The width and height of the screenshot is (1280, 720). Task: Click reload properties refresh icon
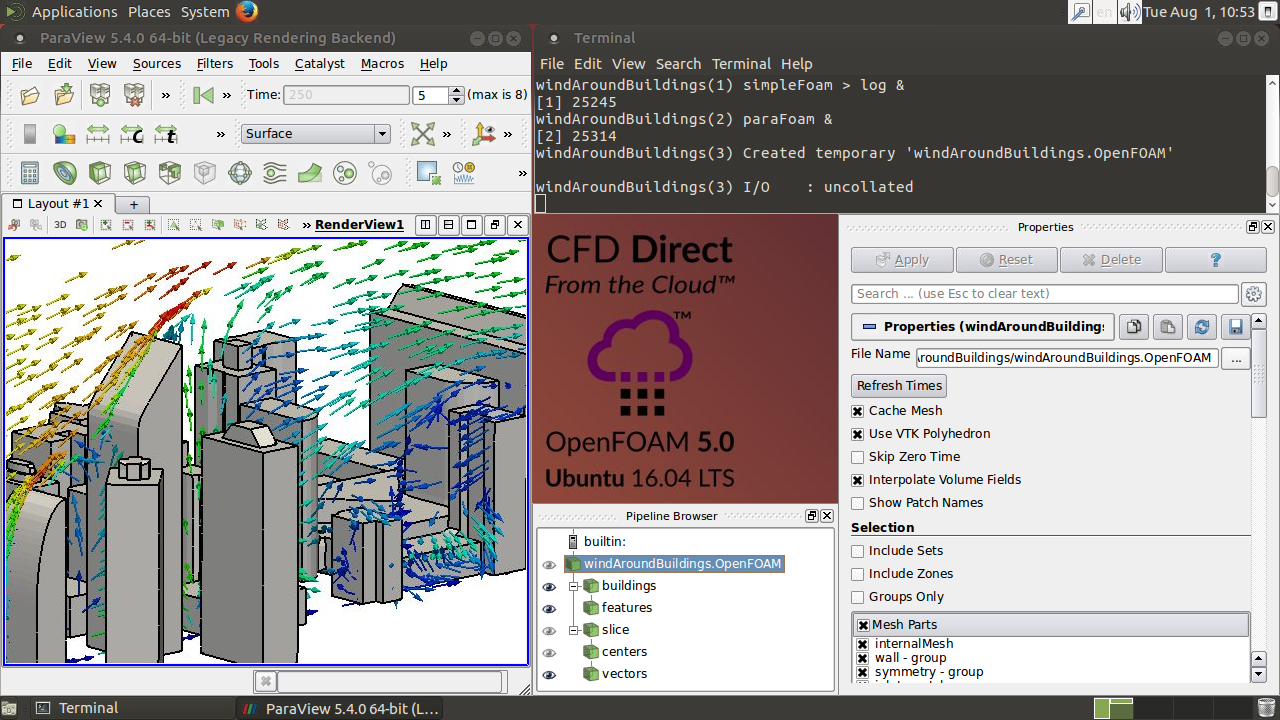[x=1202, y=327]
